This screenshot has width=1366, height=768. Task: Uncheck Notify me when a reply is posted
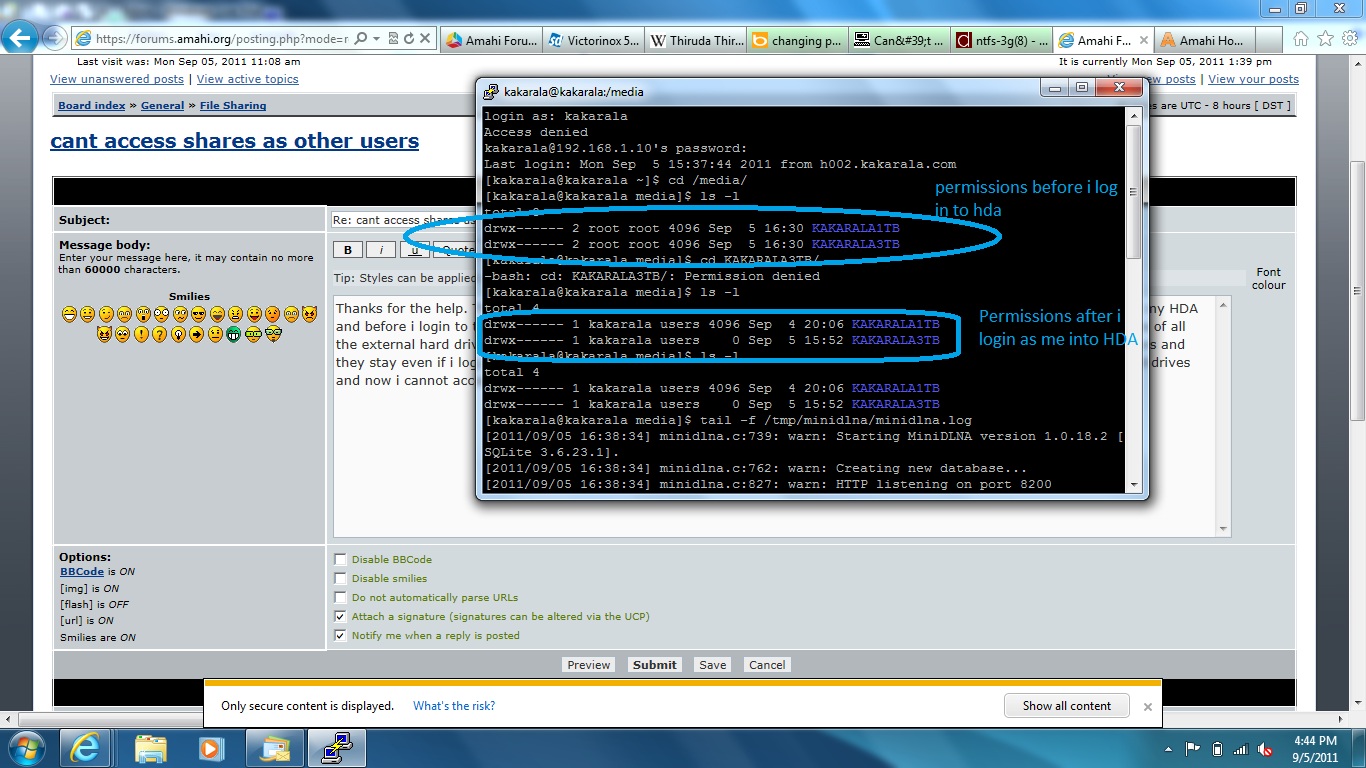pyautogui.click(x=341, y=636)
